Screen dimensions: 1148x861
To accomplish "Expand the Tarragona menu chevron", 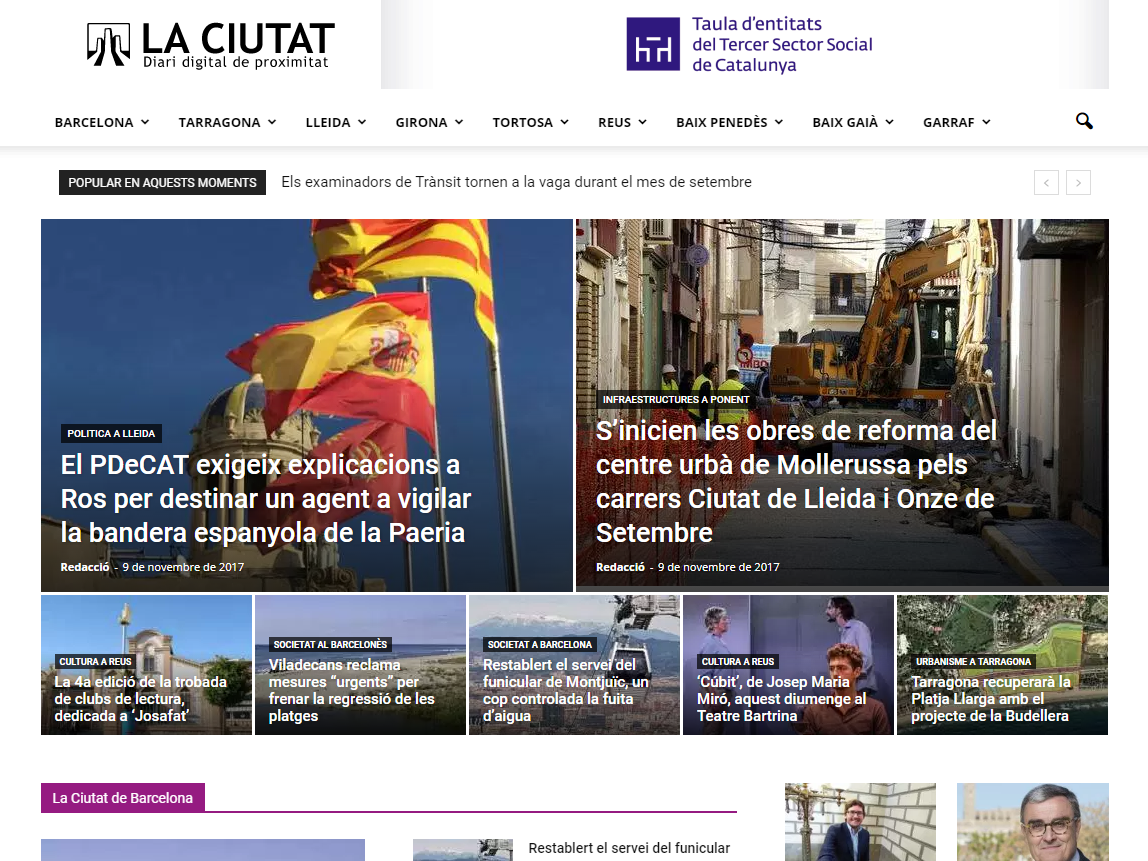I will tap(272, 122).
